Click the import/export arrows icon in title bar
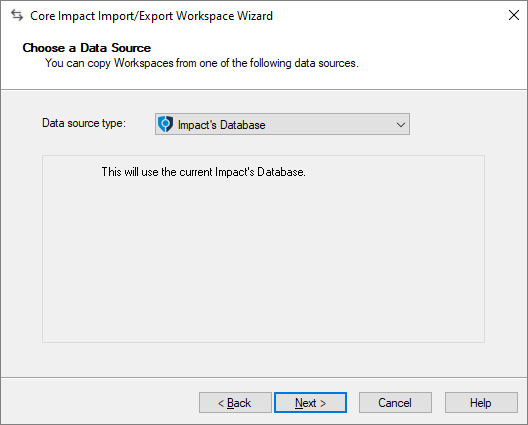 click(17, 15)
